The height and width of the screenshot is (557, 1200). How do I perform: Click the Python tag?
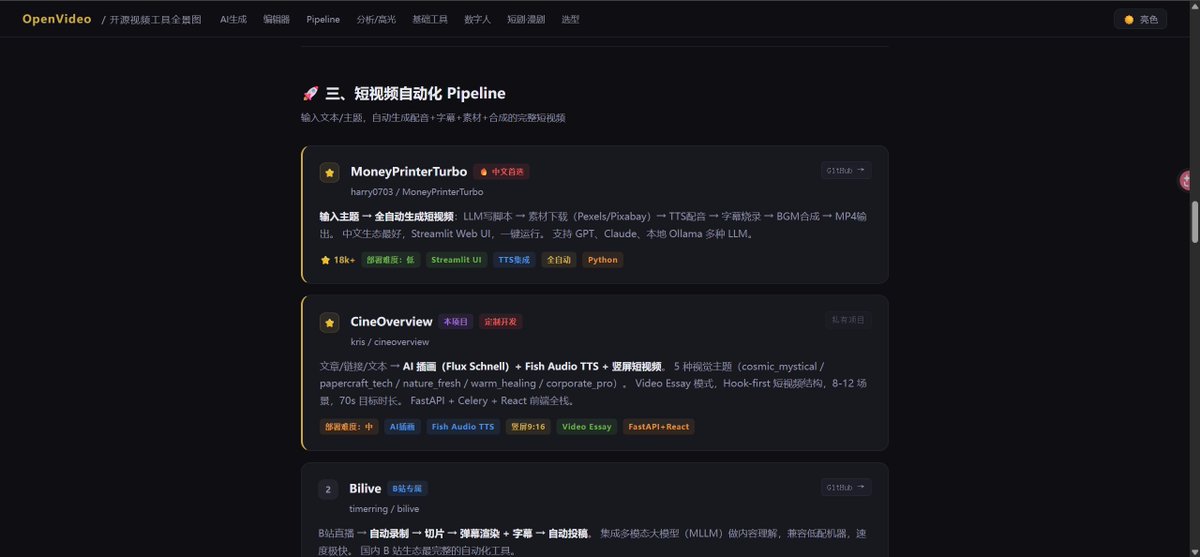(x=603, y=260)
